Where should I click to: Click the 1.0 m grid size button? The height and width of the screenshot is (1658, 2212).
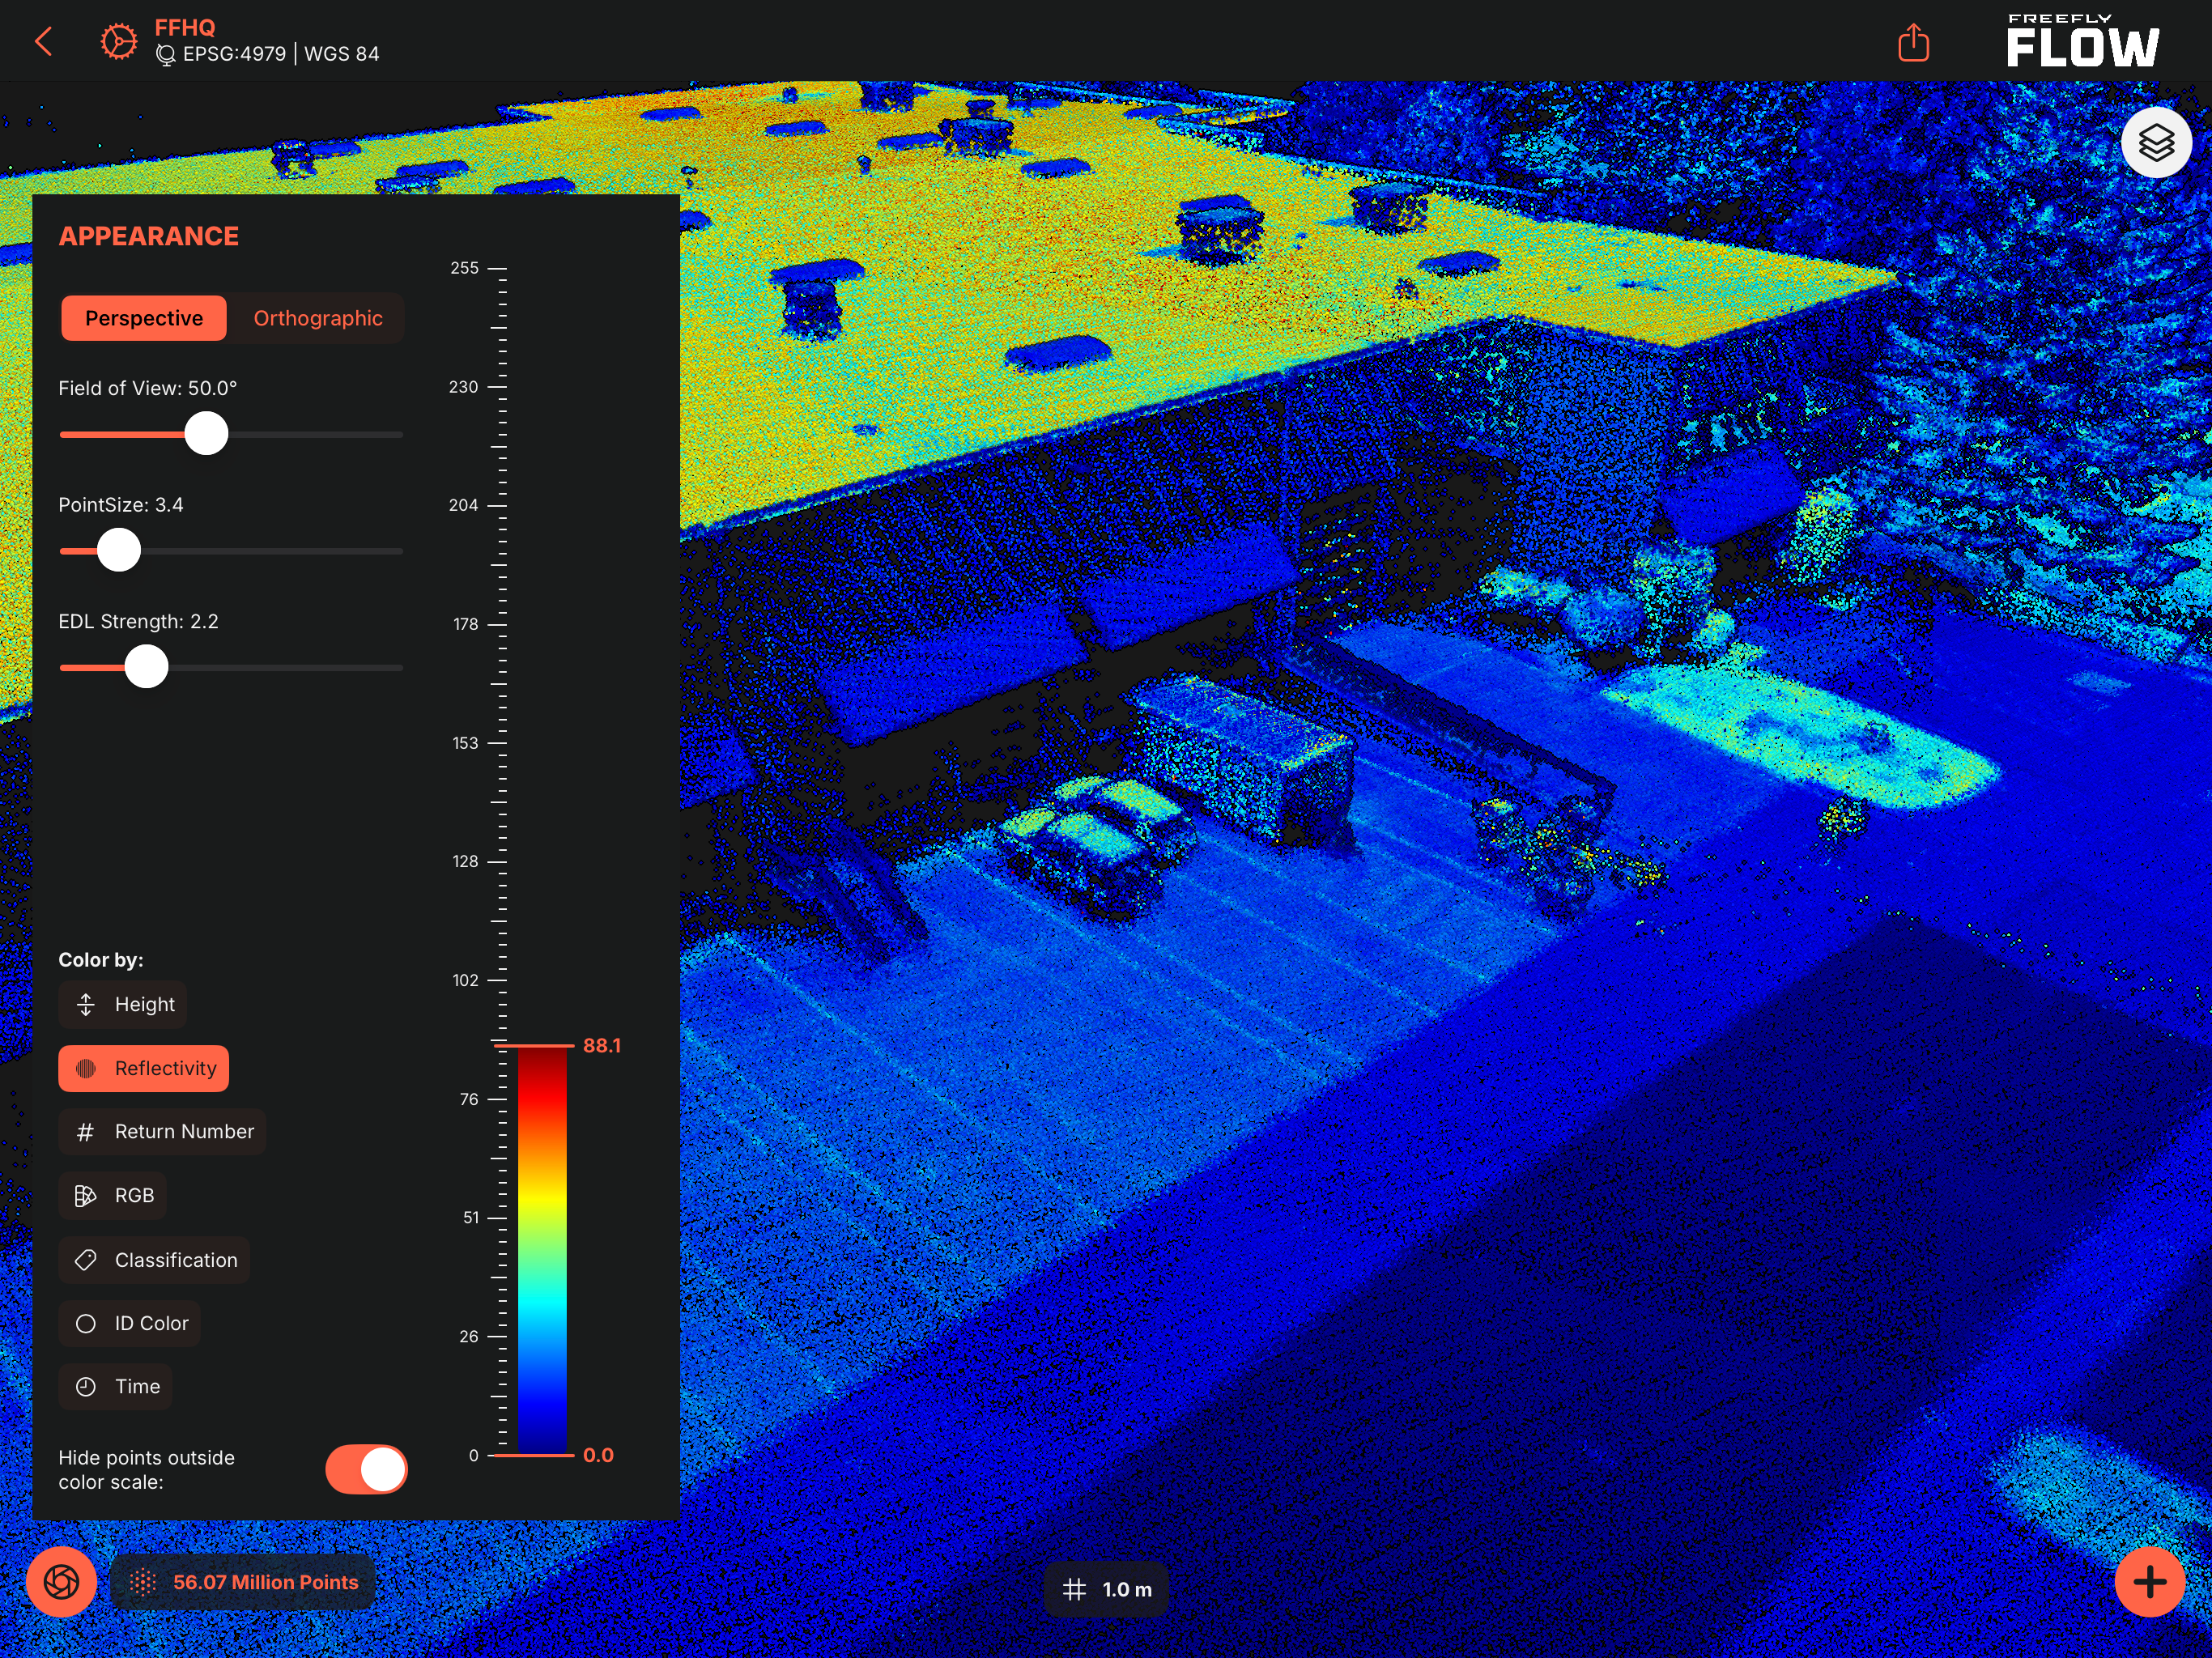pyautogui.click(x=1106, y=1589)
